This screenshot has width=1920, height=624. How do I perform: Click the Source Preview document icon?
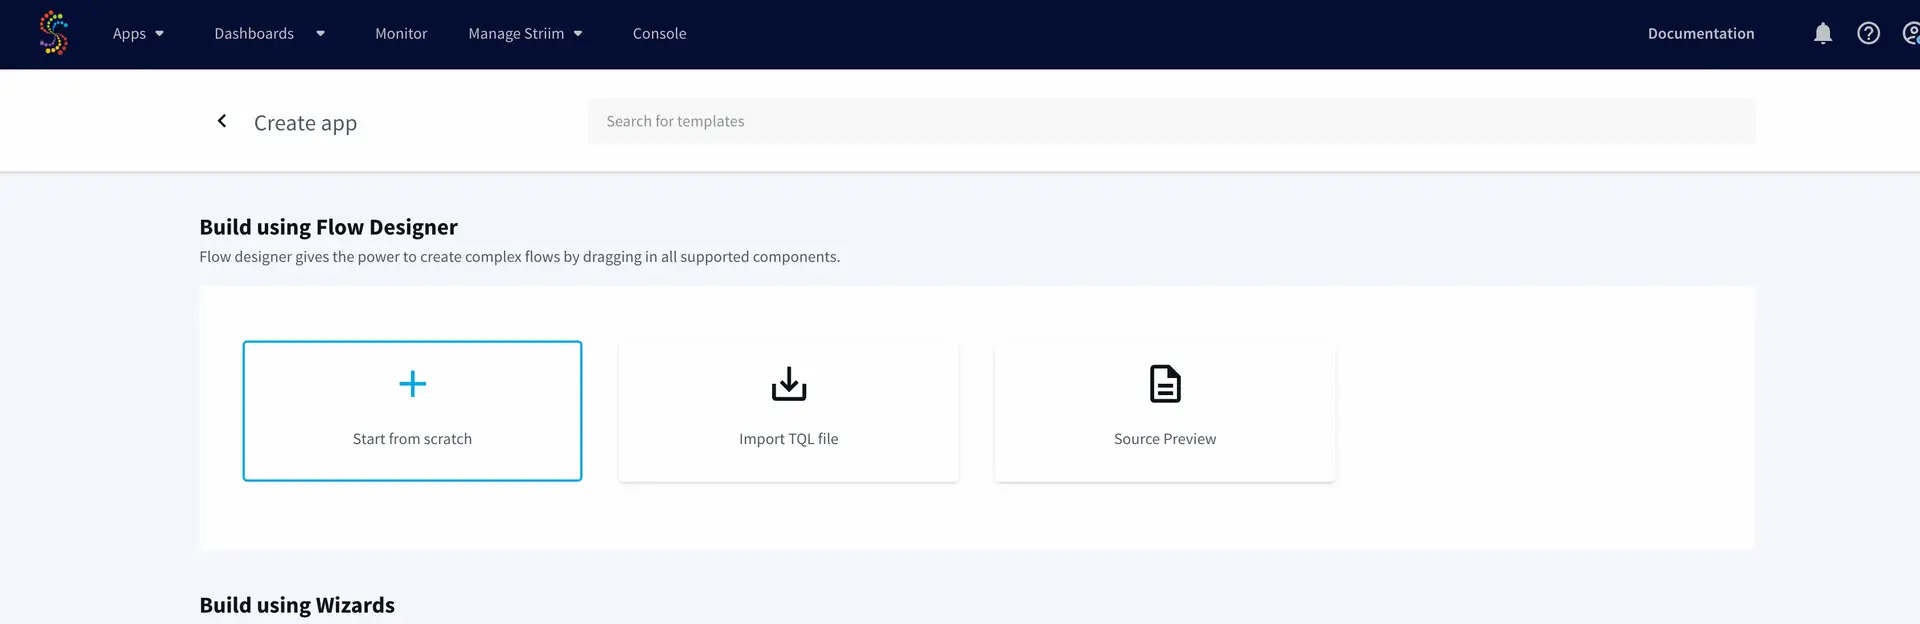pyautogui.click(x=1165, y=384)
